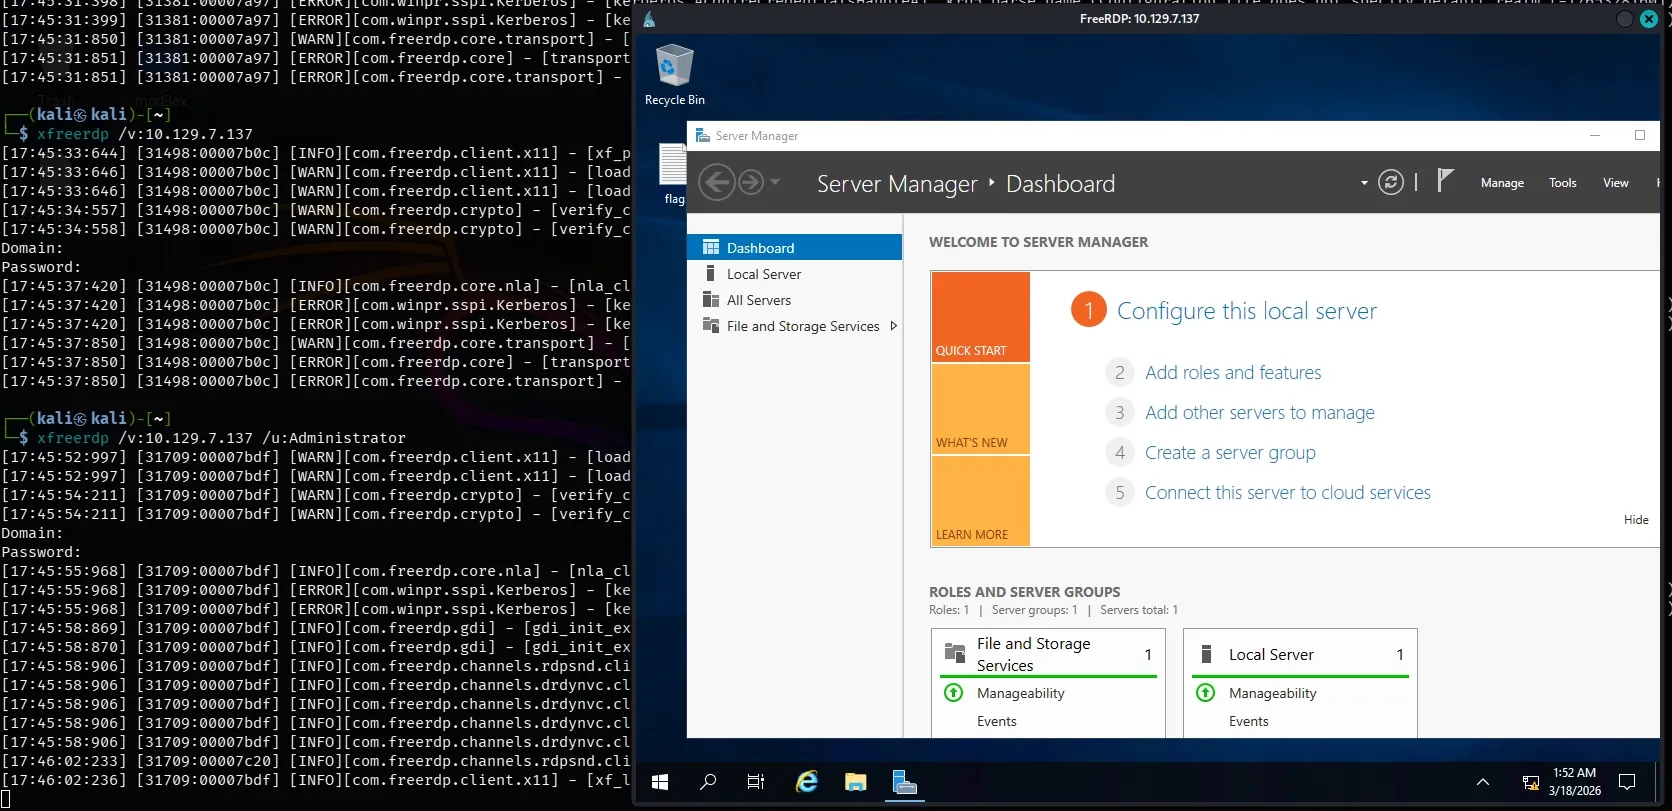Click the Local Server icon in sidebar
The width and height of the screenshot is (1672, 811).
click(710, 273)
